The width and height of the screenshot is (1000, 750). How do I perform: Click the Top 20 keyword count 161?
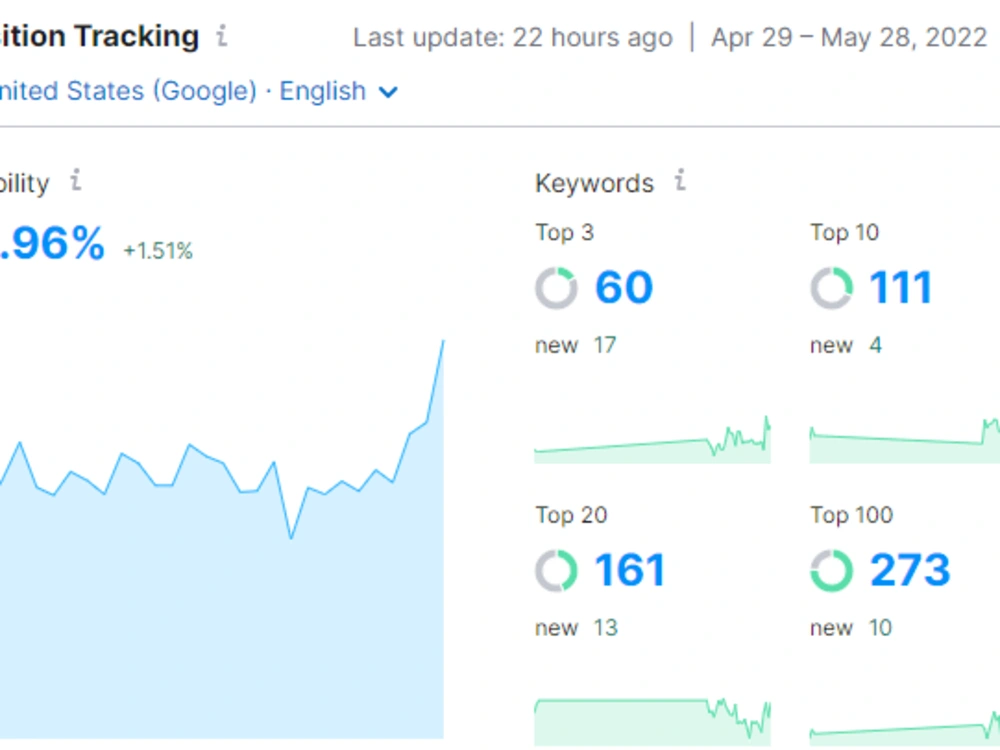coord(629,570)
